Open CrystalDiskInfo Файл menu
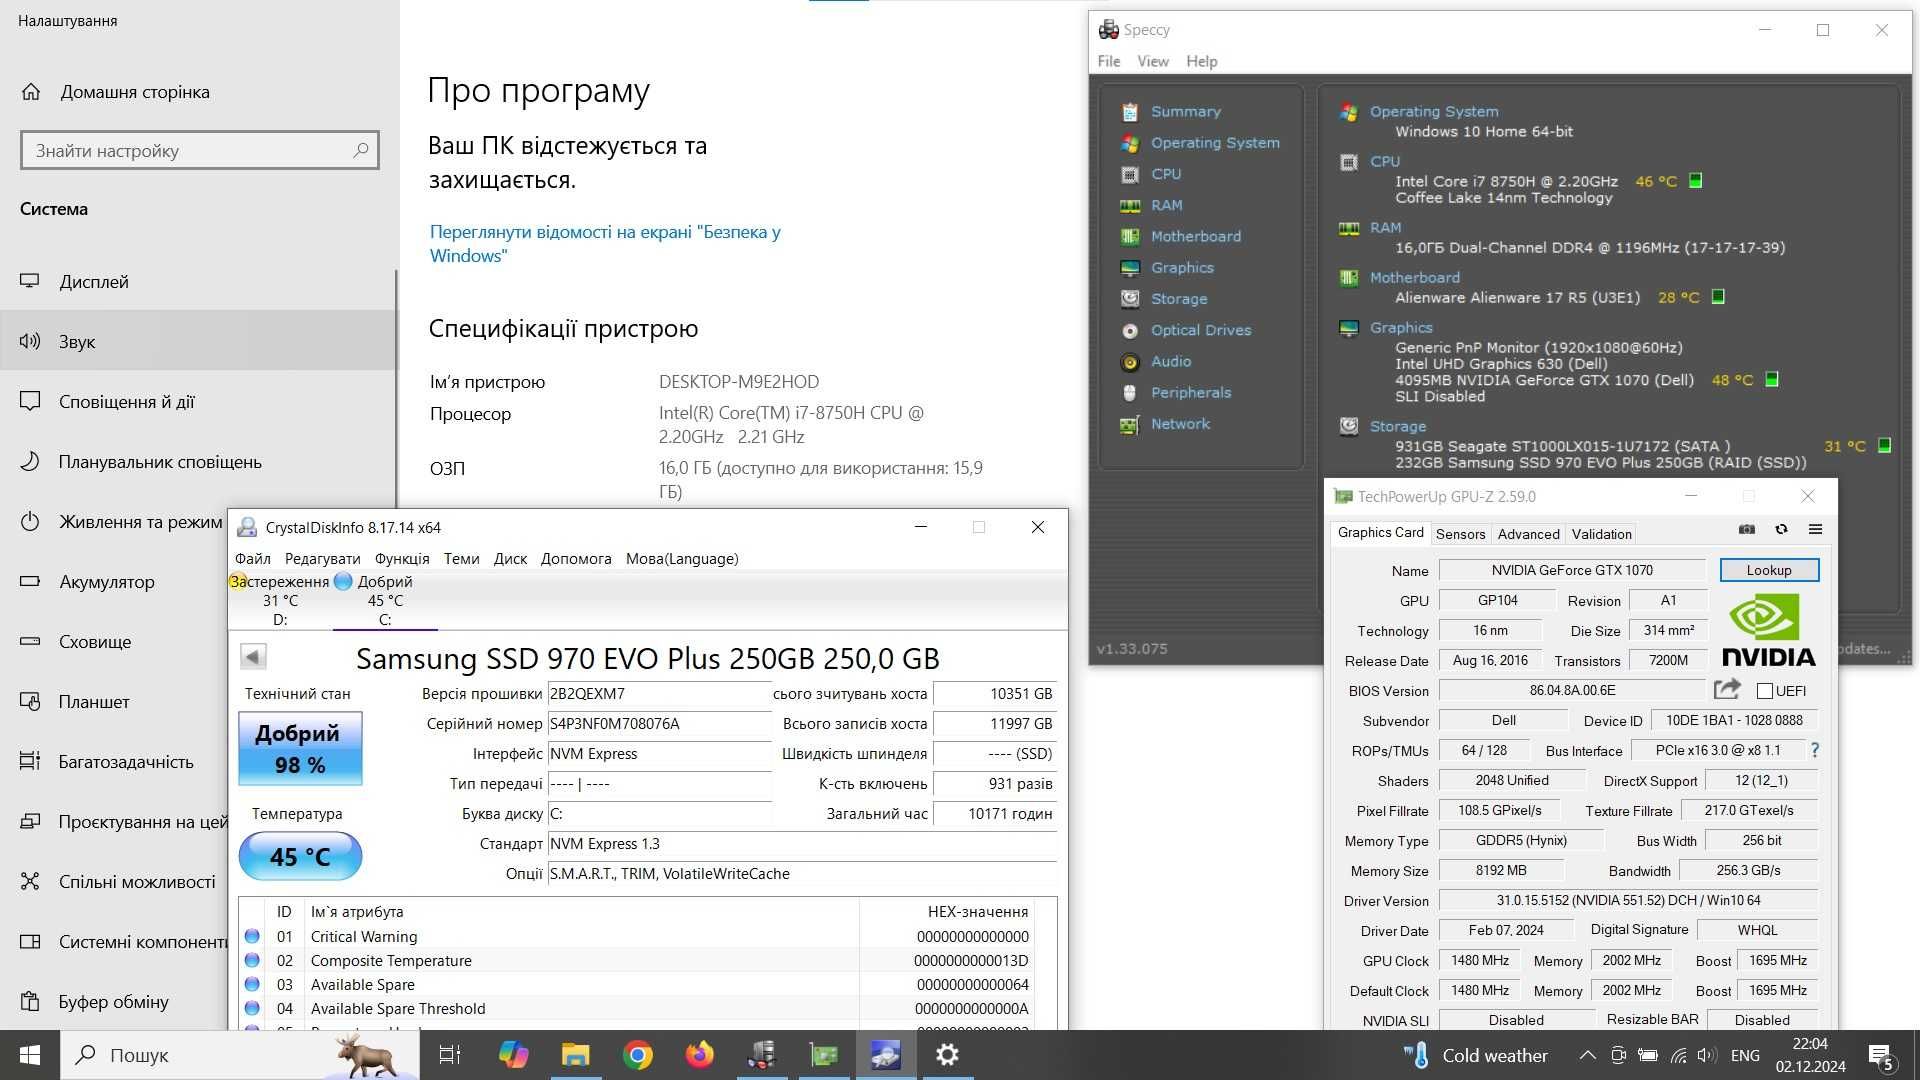1920x1080 pixels. [x=252, y=559]
